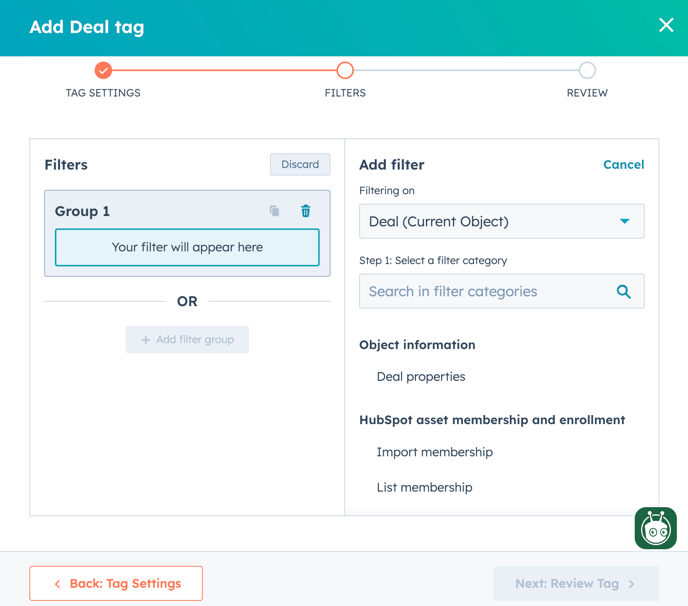Click the search magnifier icon
Screen dimensions: 688x606
point(624,291)
